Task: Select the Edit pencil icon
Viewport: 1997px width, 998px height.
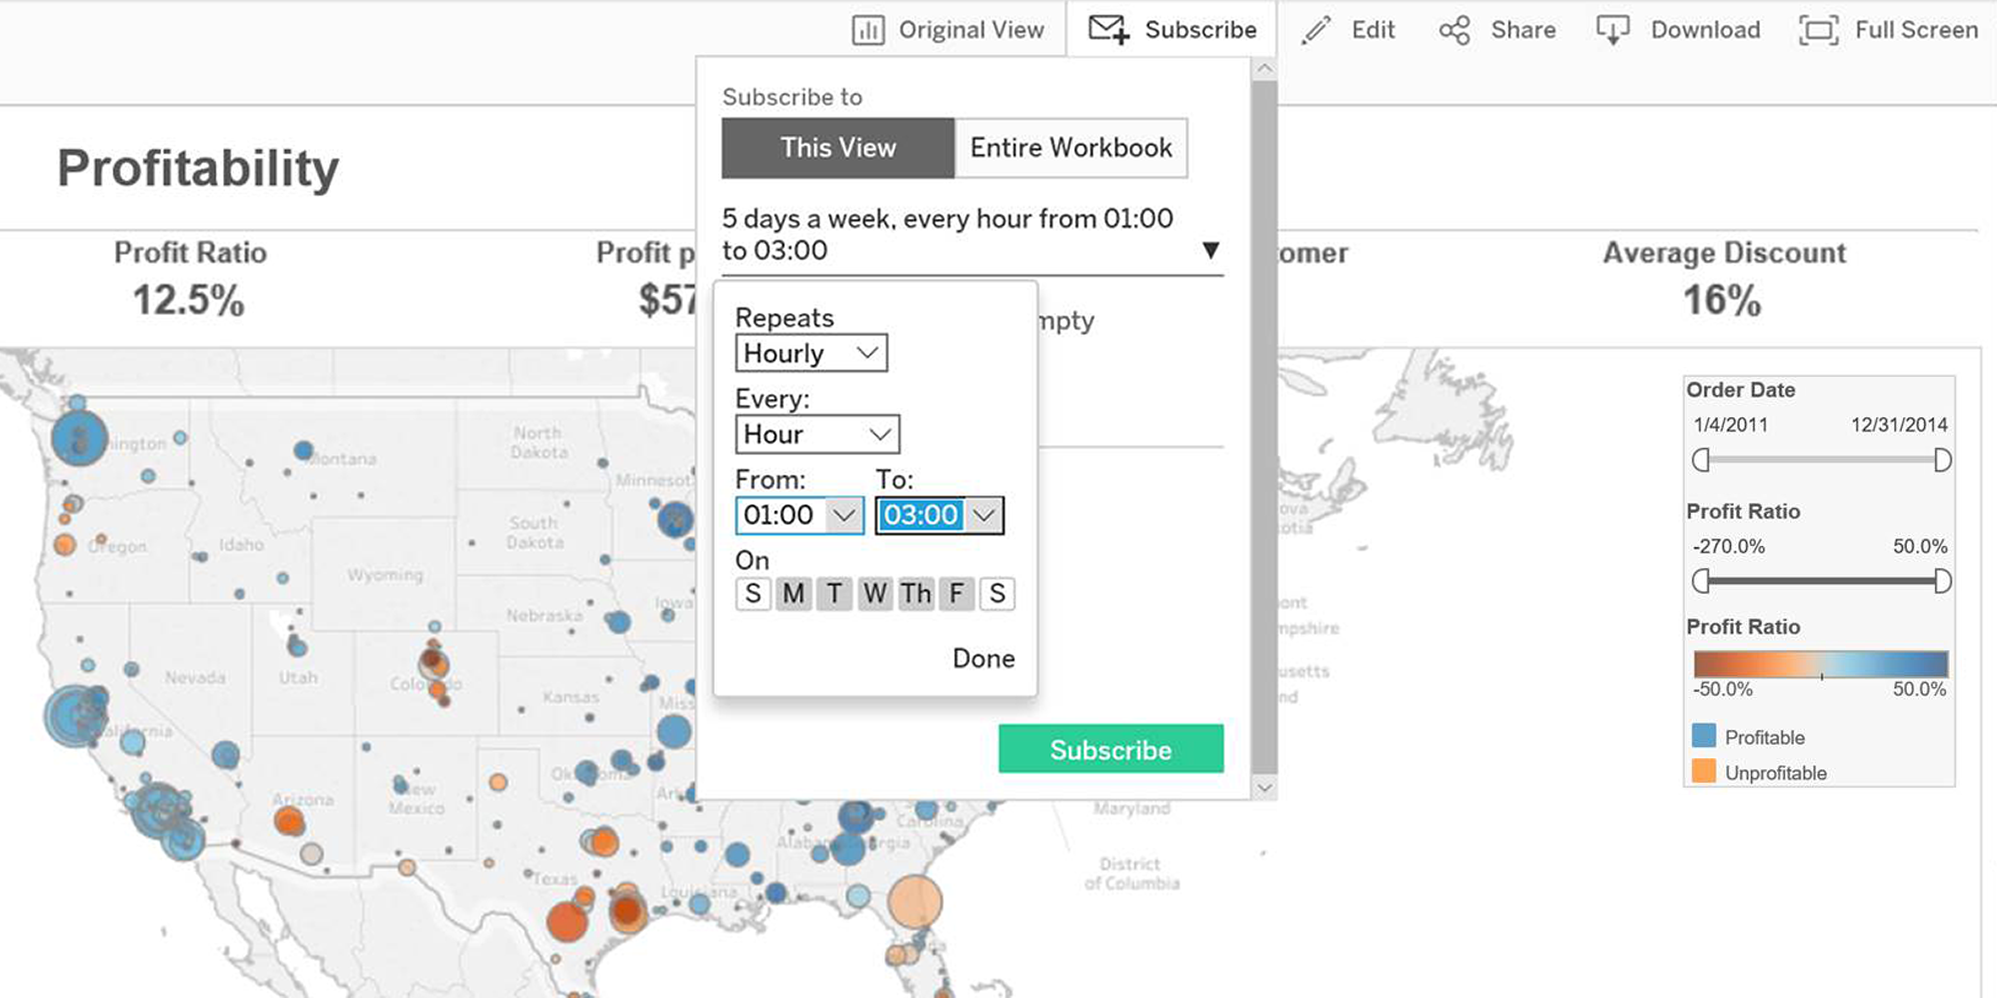Action: 1314,29
